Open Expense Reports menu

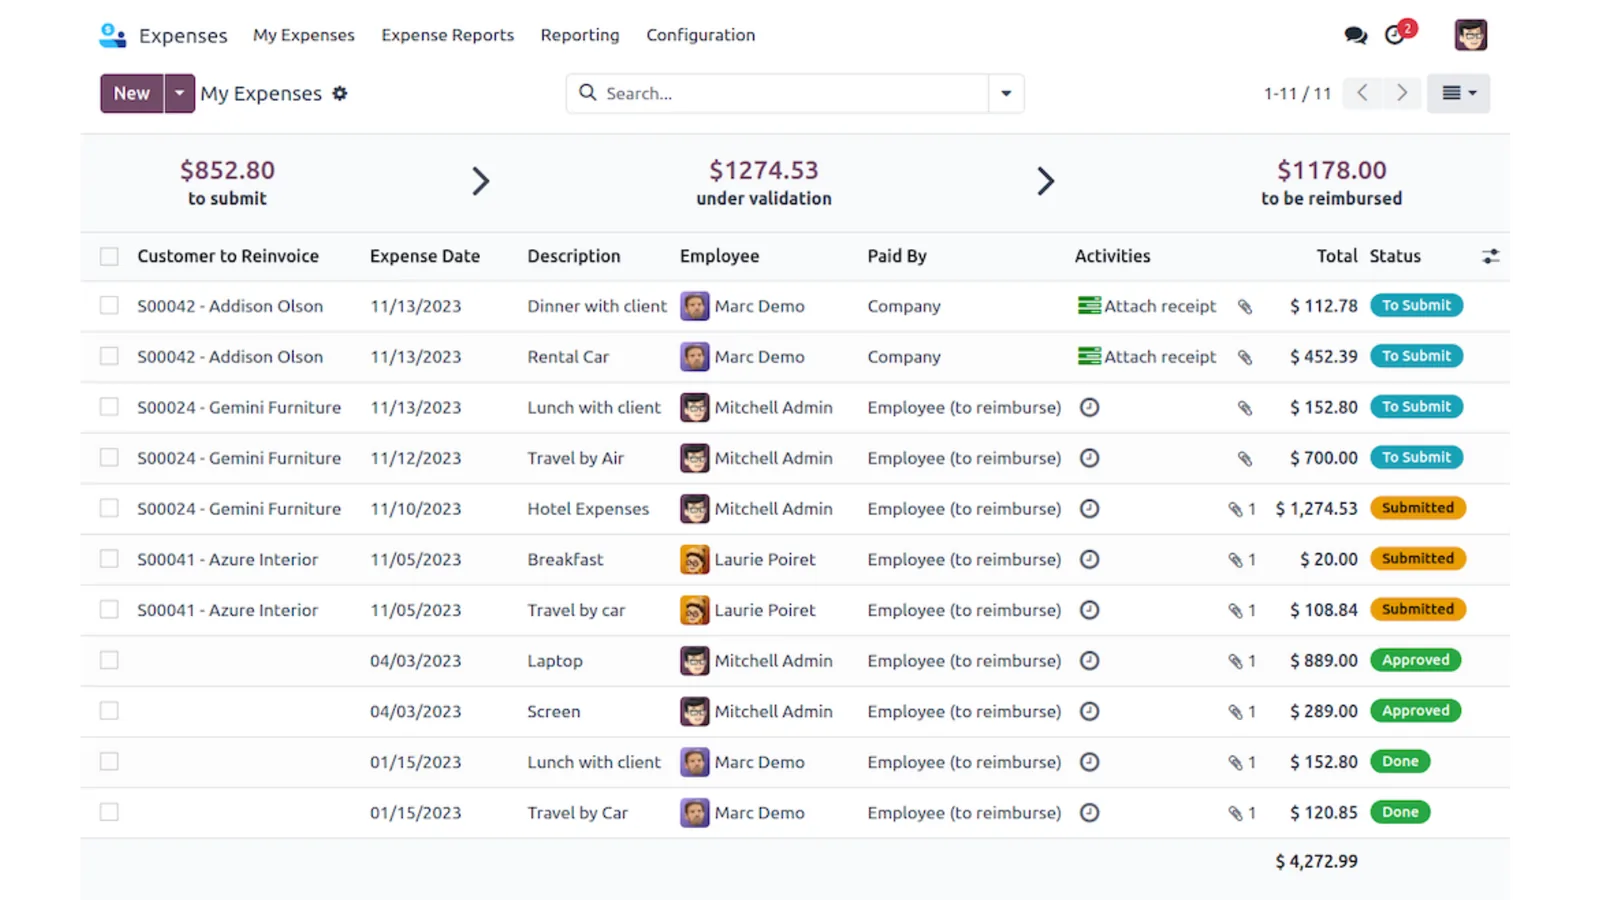coord(447,35)
